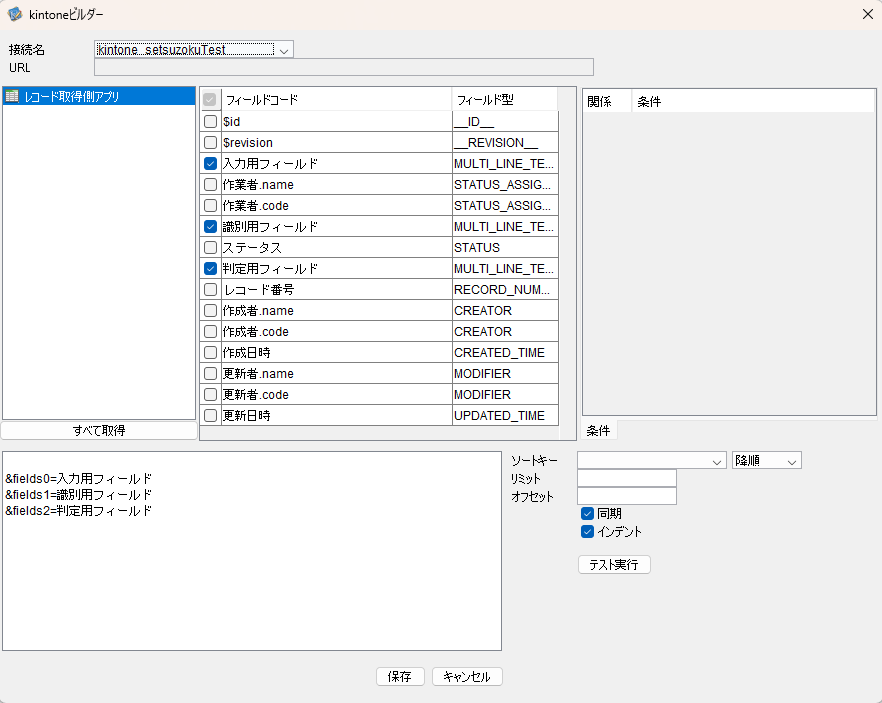Click the UPDATED_TIME field type cell
882x703 pixels.
pos(505,416)
